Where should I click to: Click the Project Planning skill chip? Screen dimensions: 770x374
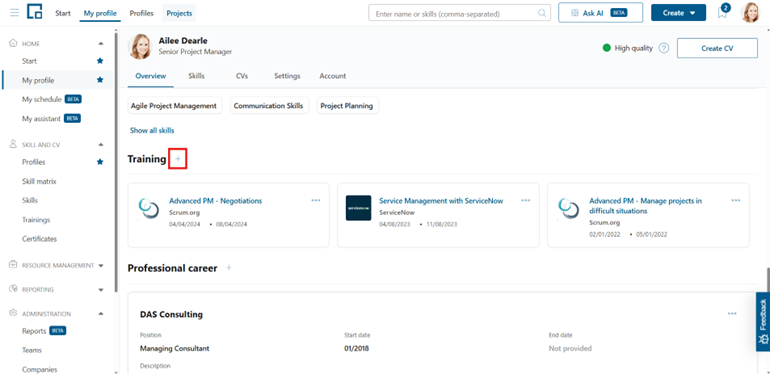click(347, 106)
